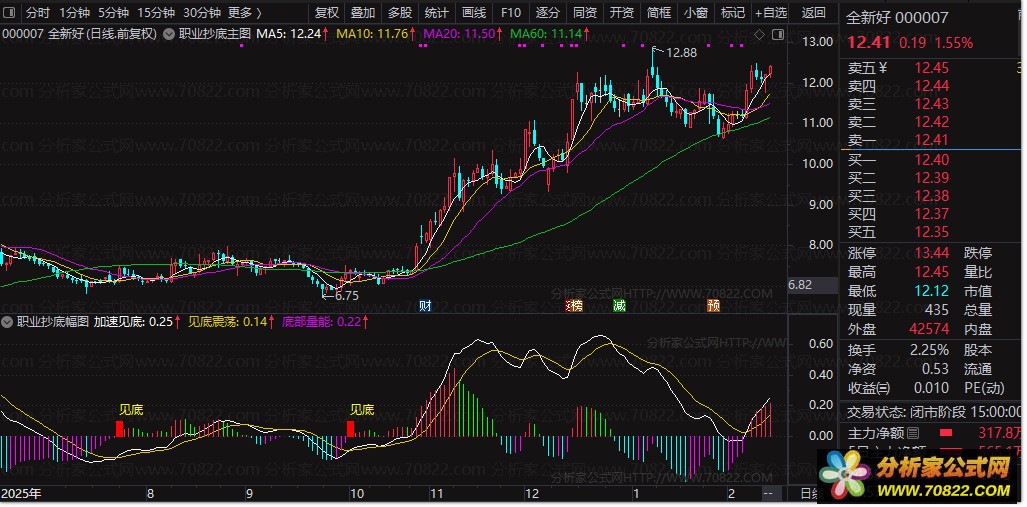
Task: Click the first 见底 red signal bar
Action: (119, 428)
